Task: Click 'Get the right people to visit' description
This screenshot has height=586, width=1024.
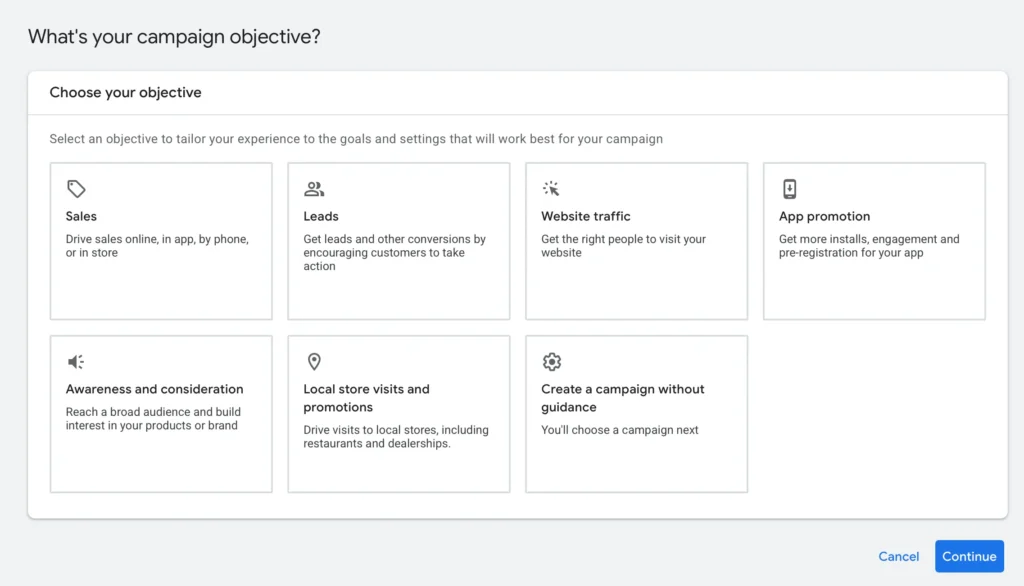Action: [x=623, y=246]
